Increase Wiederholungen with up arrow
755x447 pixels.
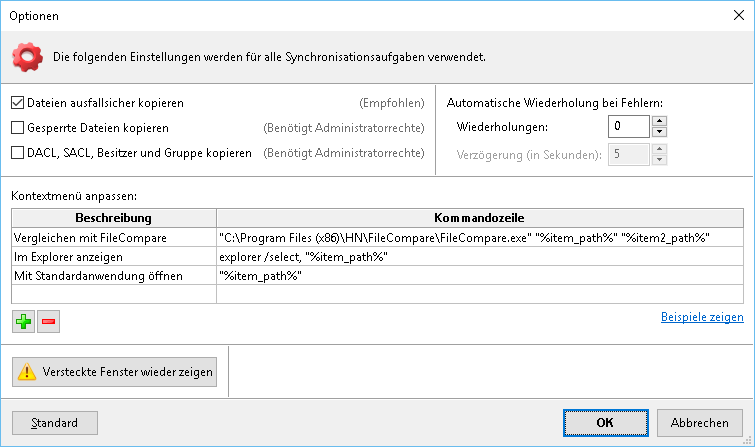(659, 121)
